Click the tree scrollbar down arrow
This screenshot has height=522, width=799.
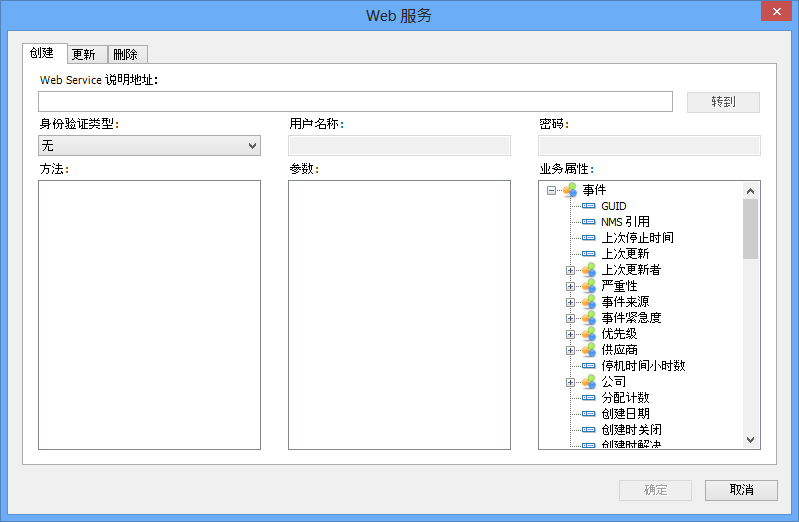[x=750, y=439]
